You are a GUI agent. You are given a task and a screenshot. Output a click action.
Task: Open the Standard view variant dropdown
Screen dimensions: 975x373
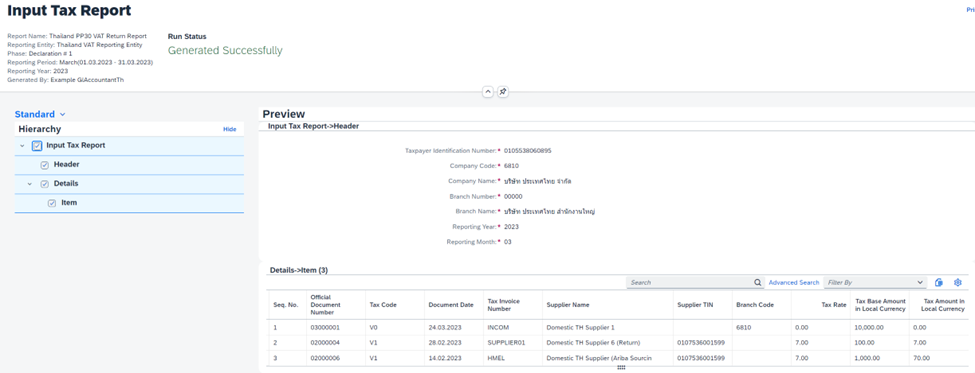40,114
